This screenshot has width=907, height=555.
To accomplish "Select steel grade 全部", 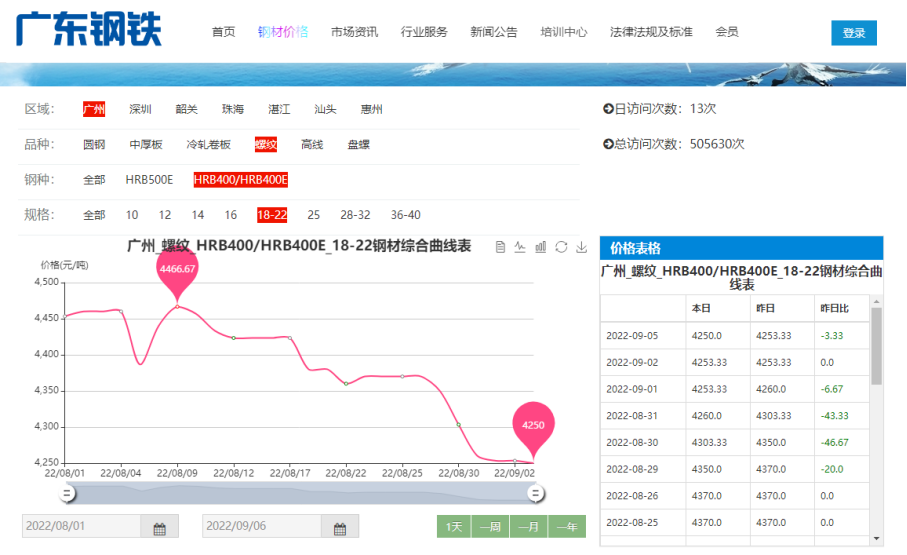I will tap(94, 180).
